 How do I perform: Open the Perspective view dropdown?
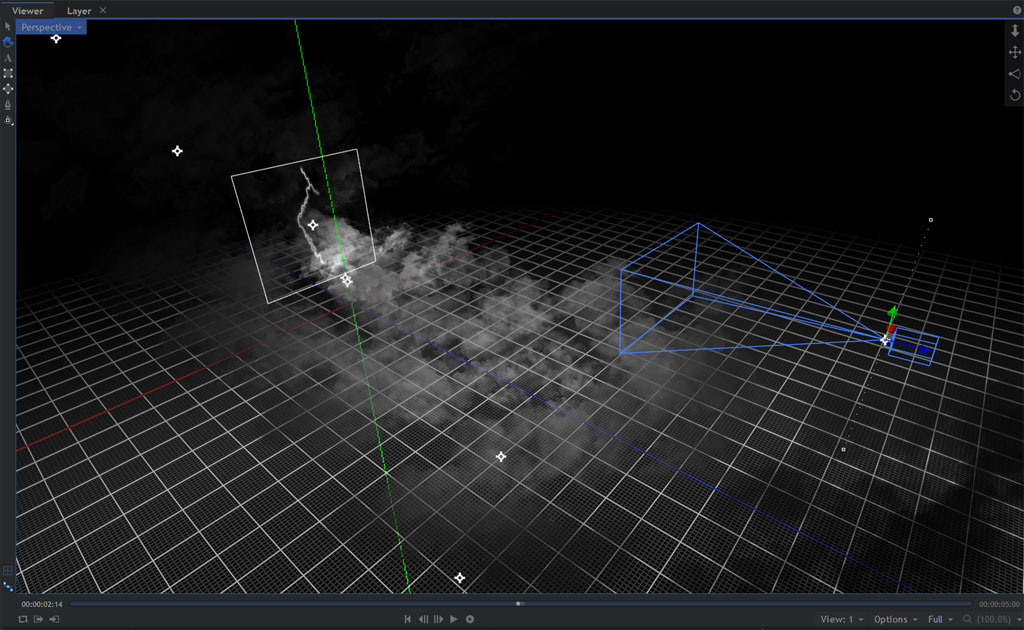click(x=51, y=27)
